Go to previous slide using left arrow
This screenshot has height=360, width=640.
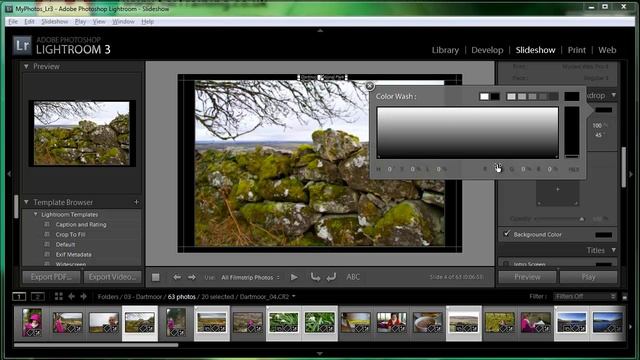coord(177,277)
